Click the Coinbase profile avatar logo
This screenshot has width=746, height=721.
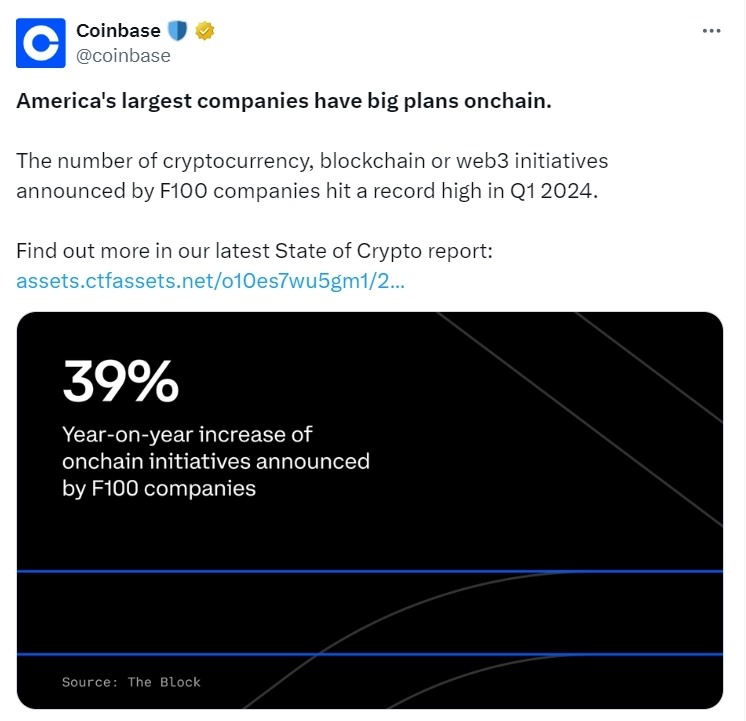[x=41, y=43]
